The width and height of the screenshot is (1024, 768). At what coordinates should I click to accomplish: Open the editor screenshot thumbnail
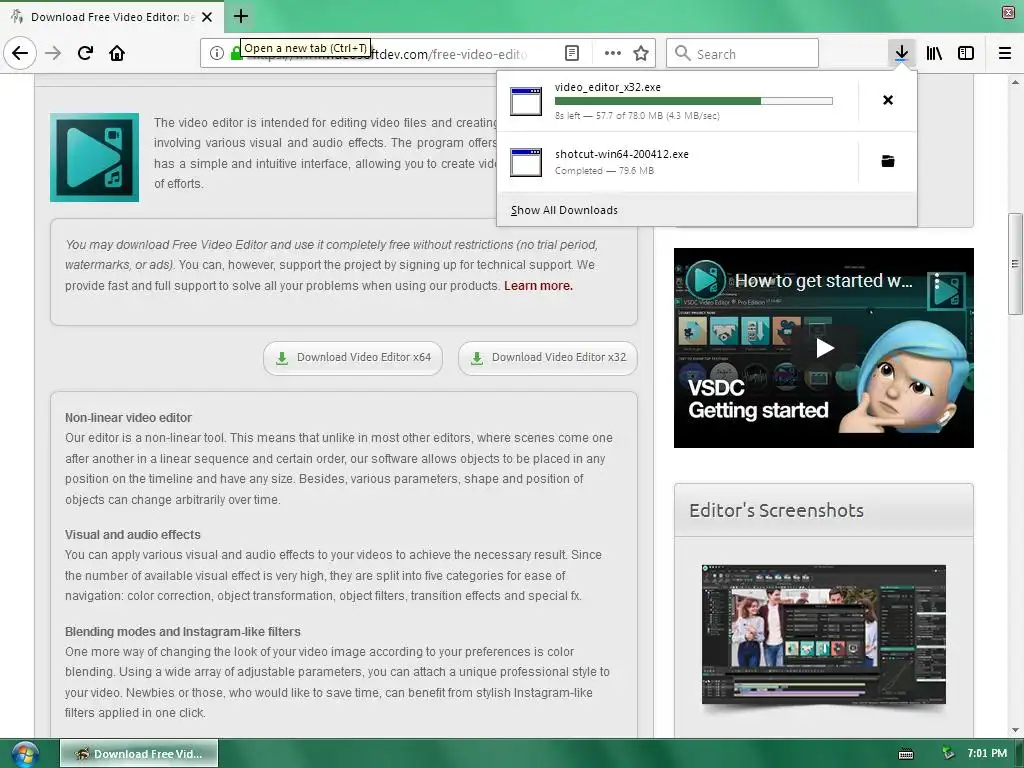tap(824, 634)
